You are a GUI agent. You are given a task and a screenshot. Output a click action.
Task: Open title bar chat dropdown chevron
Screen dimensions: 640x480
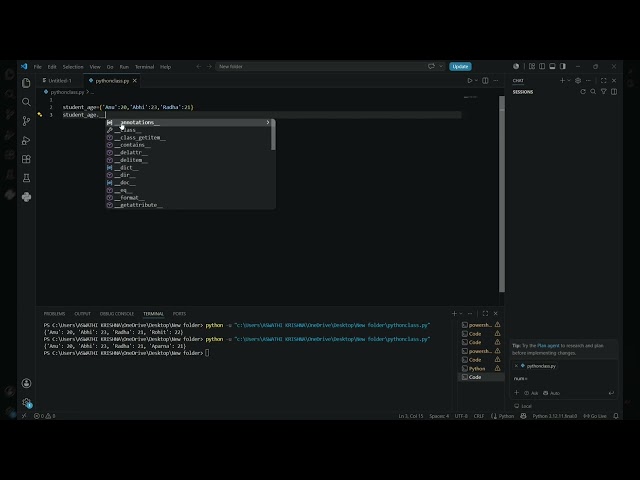pyautogui.click(x=441, y=66)
